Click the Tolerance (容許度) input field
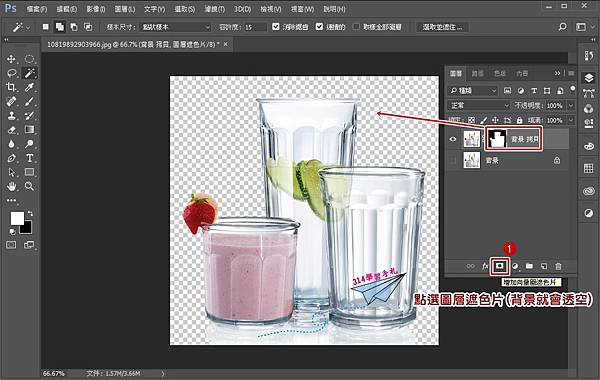This screenshot has width=600, height=380. (255, 27)
